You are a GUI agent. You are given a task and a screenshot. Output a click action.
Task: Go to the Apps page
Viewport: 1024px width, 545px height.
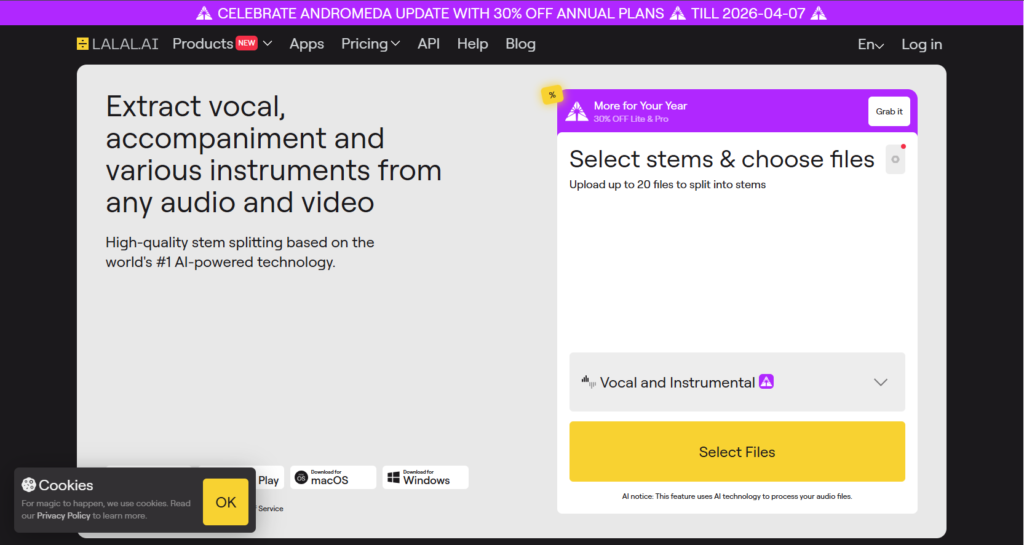pos(307,44)
